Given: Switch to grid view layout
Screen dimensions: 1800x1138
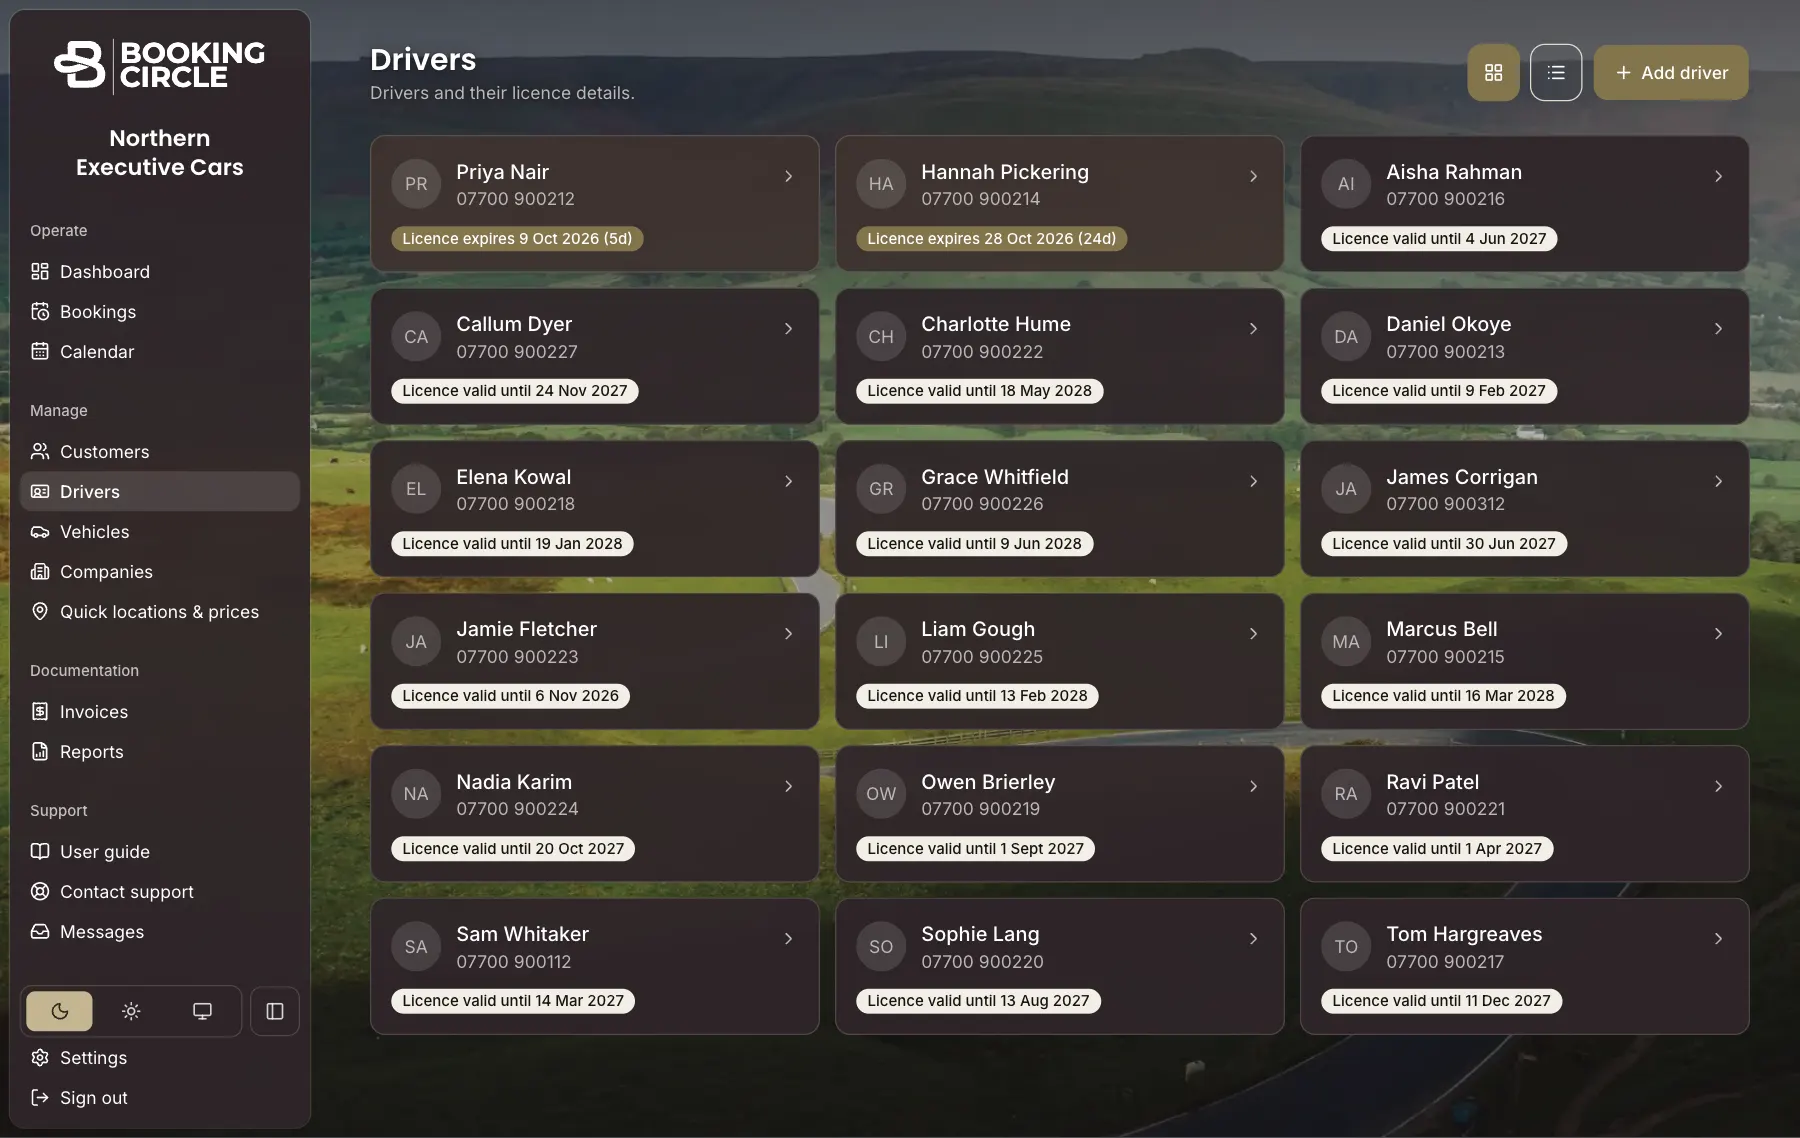Looking at the screenshot, I should point(1494,72).
